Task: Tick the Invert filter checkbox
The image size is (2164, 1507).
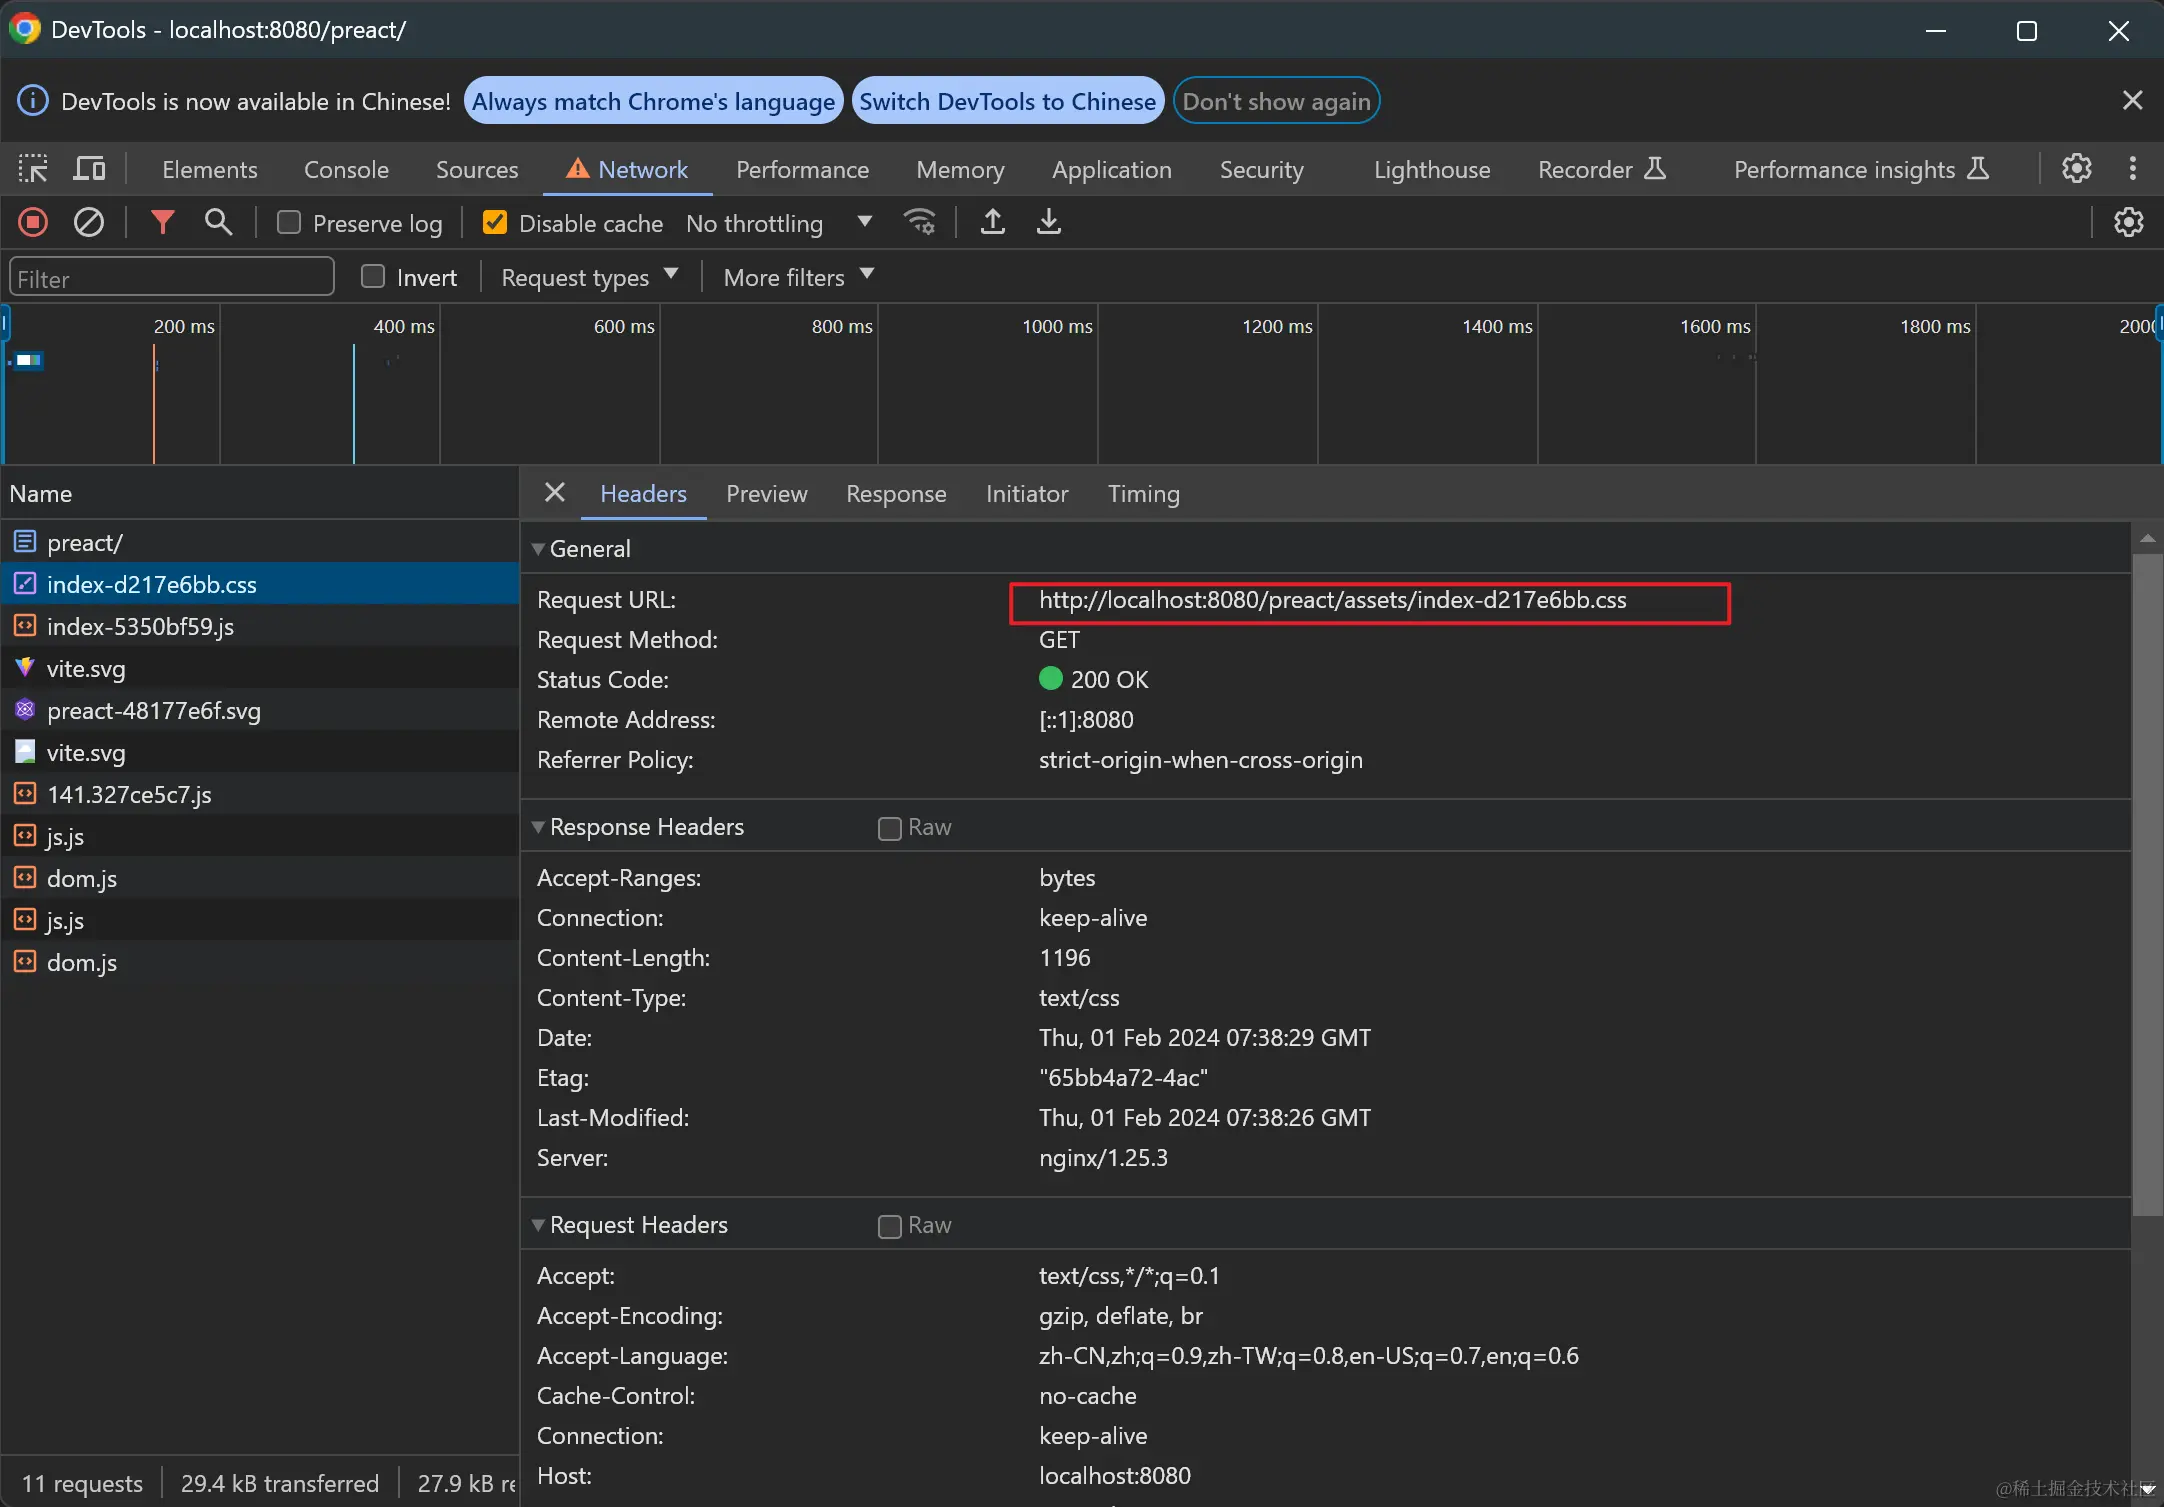Action: pyautogui.click(x=373, y=276)
